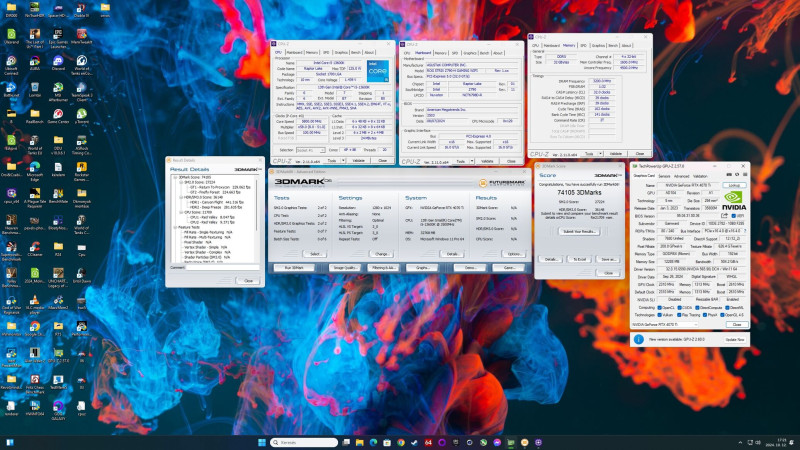Open the AIDA64 red taskbar icon
This screenshot has height=450, width=800.
tap(428, 442)
